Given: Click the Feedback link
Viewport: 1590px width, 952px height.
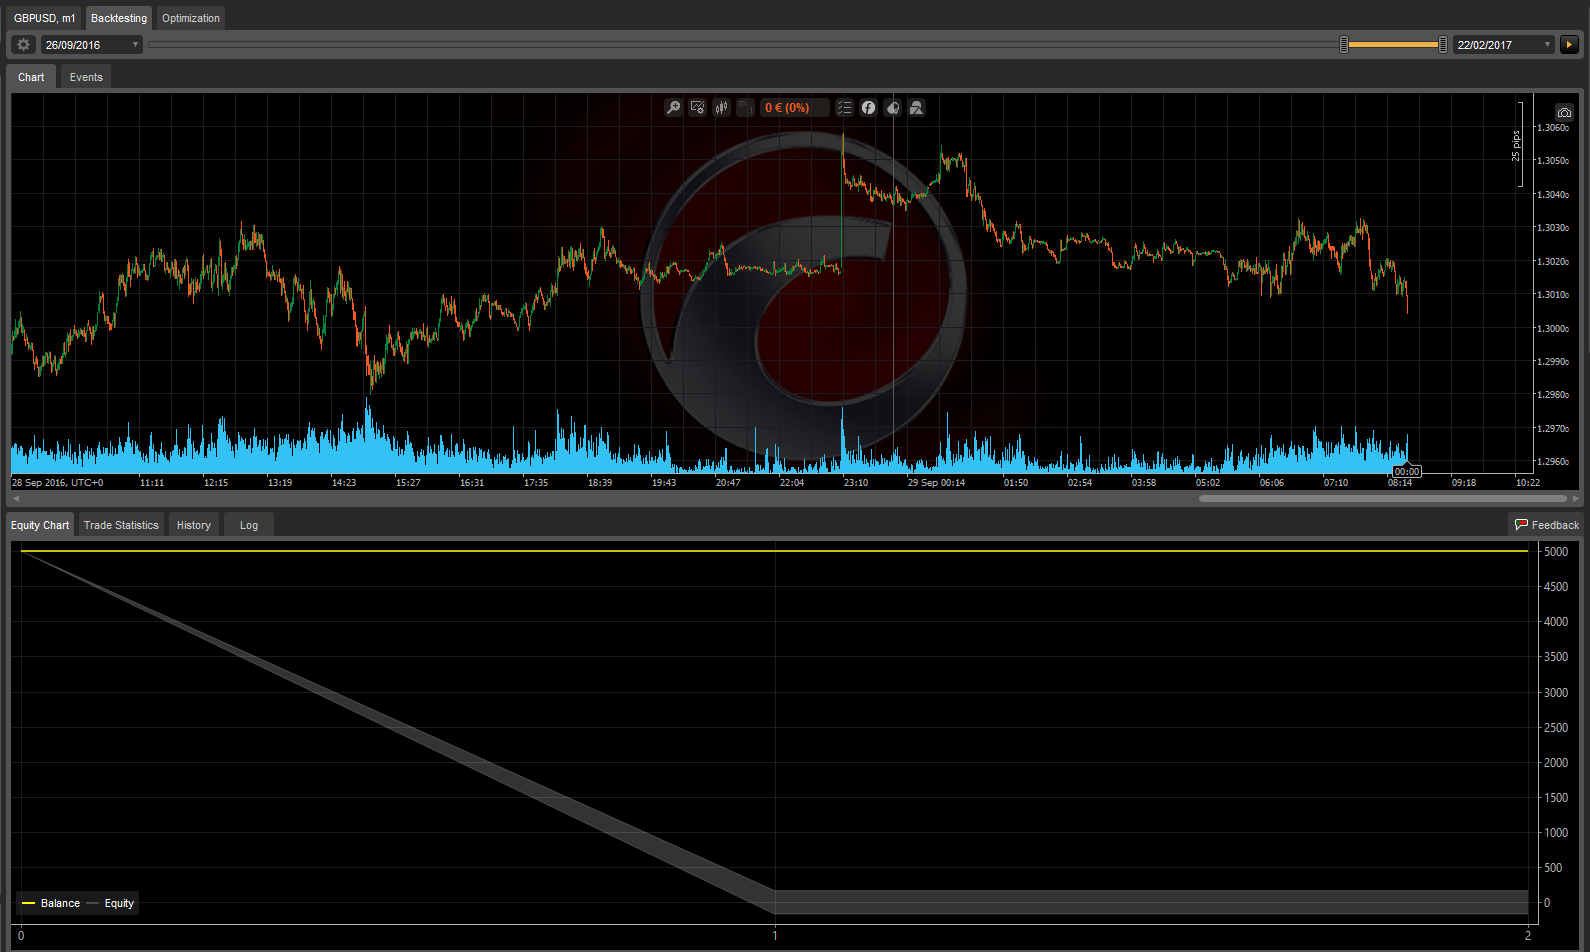Looking at the screenshot, I should [x=1546, y=525].
